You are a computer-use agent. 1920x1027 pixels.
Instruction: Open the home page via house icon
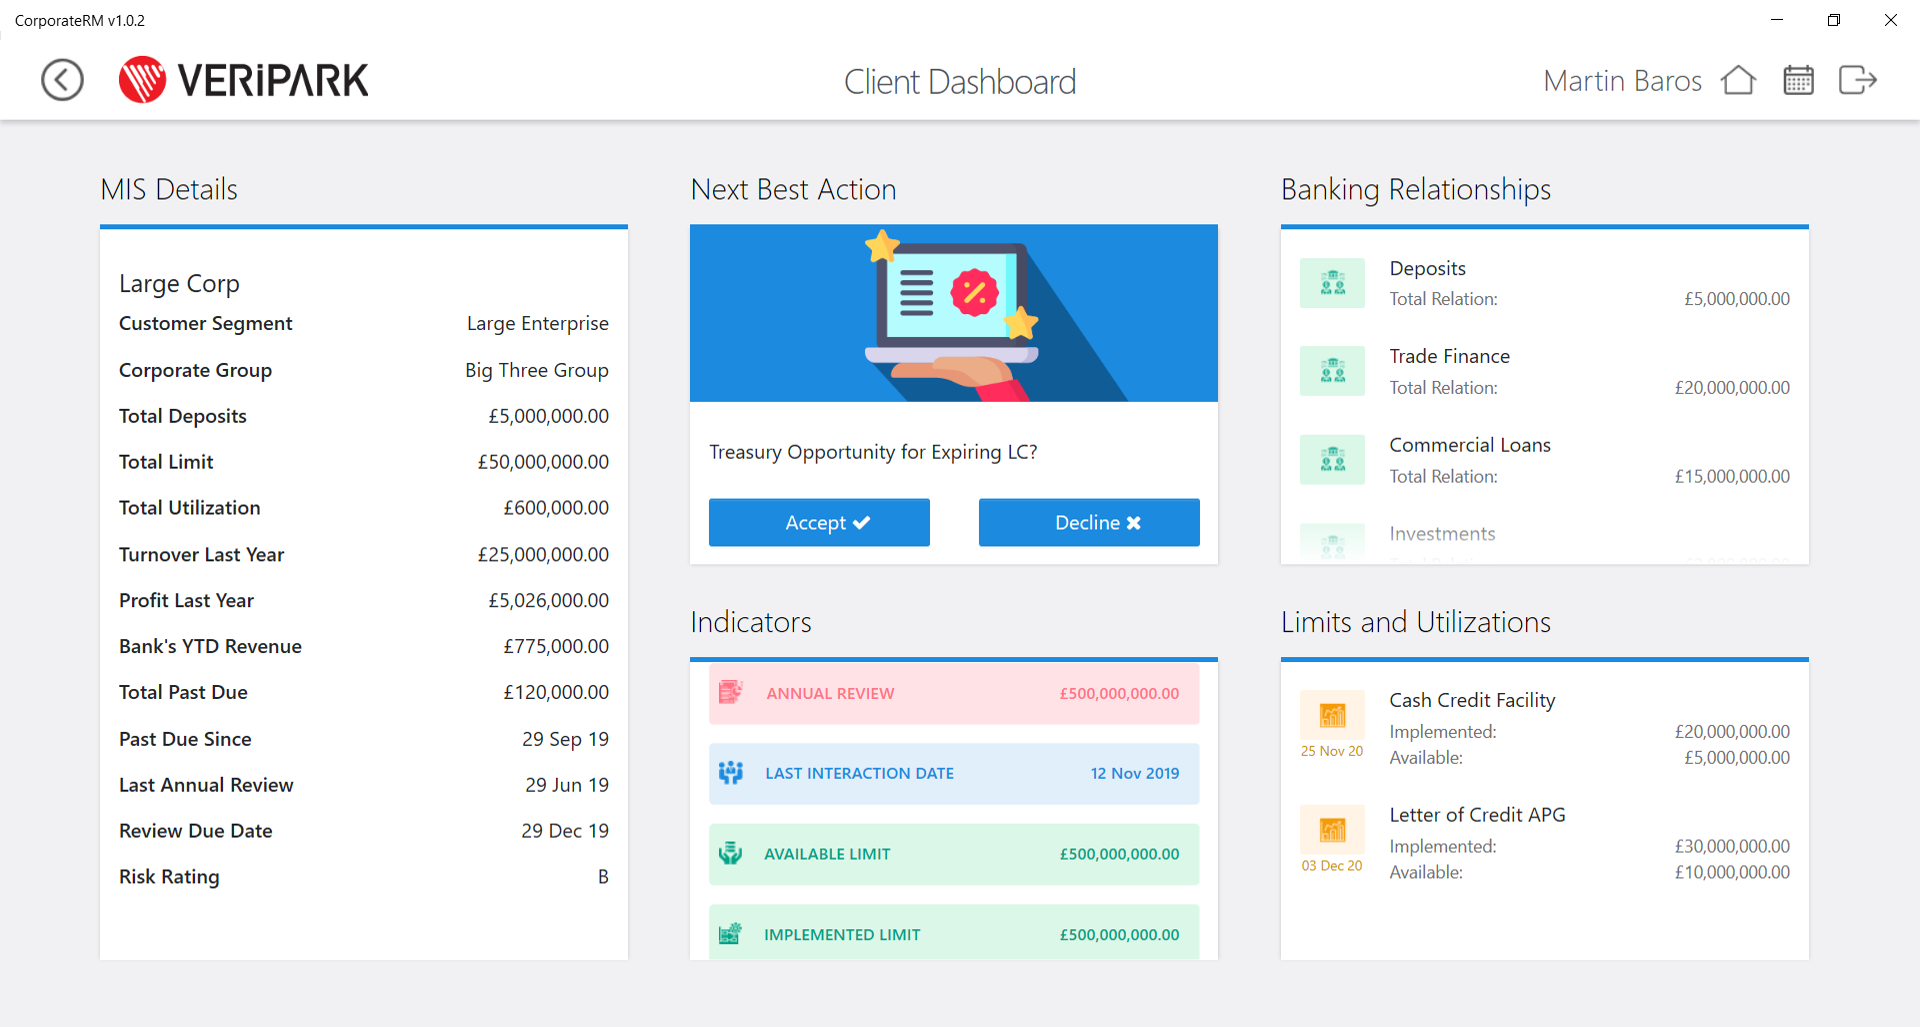coord(1738,80)
